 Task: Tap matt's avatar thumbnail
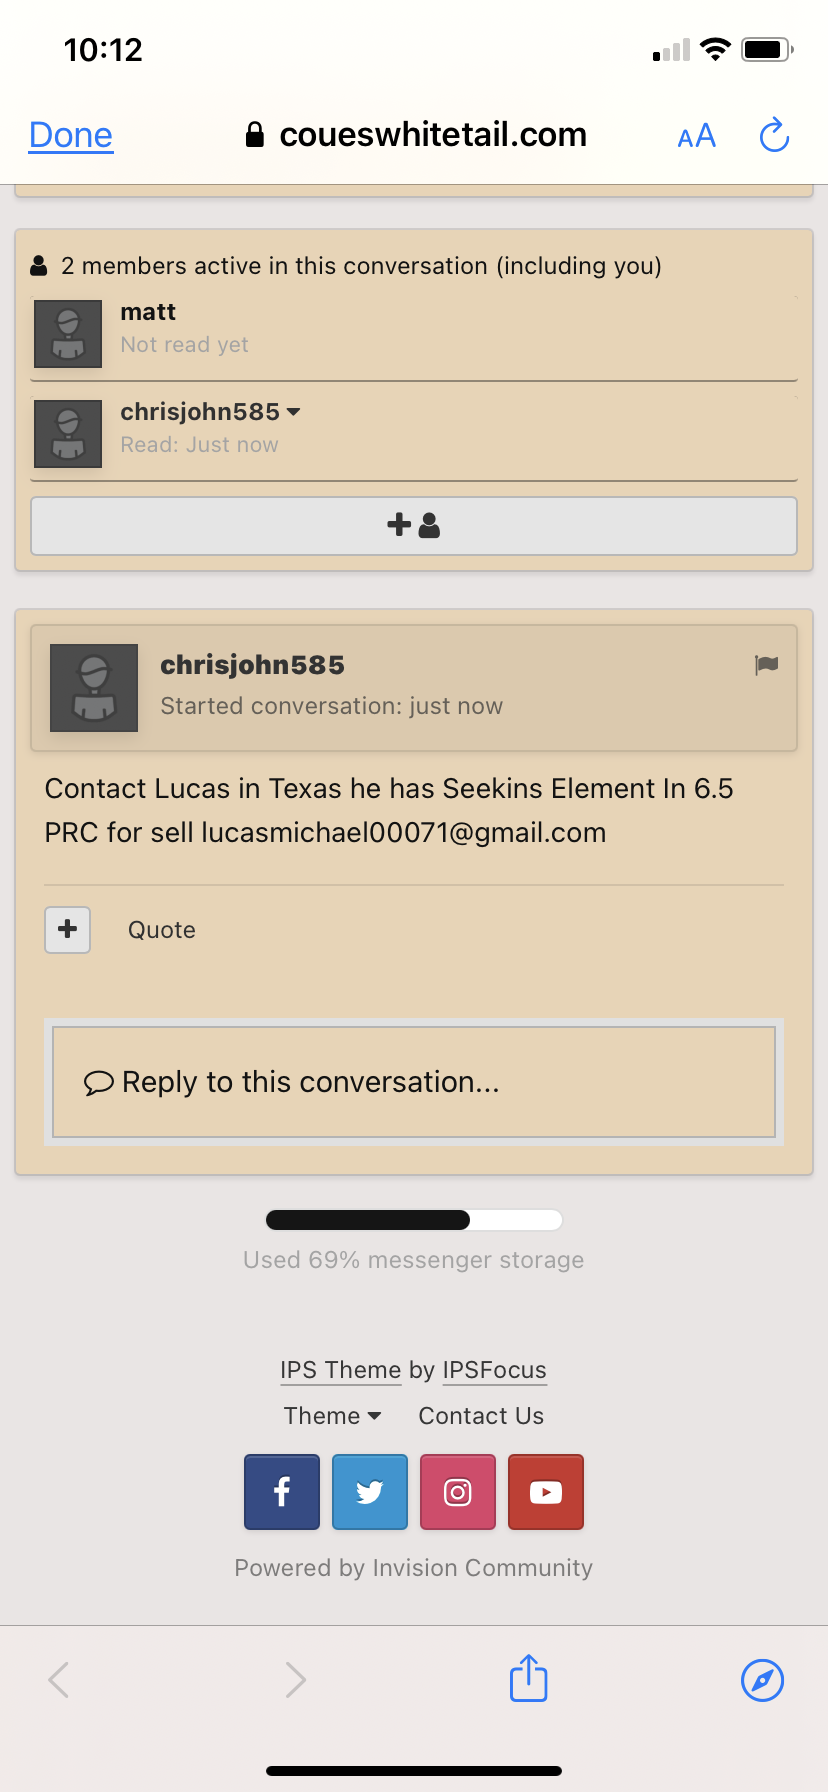[68, 334]
